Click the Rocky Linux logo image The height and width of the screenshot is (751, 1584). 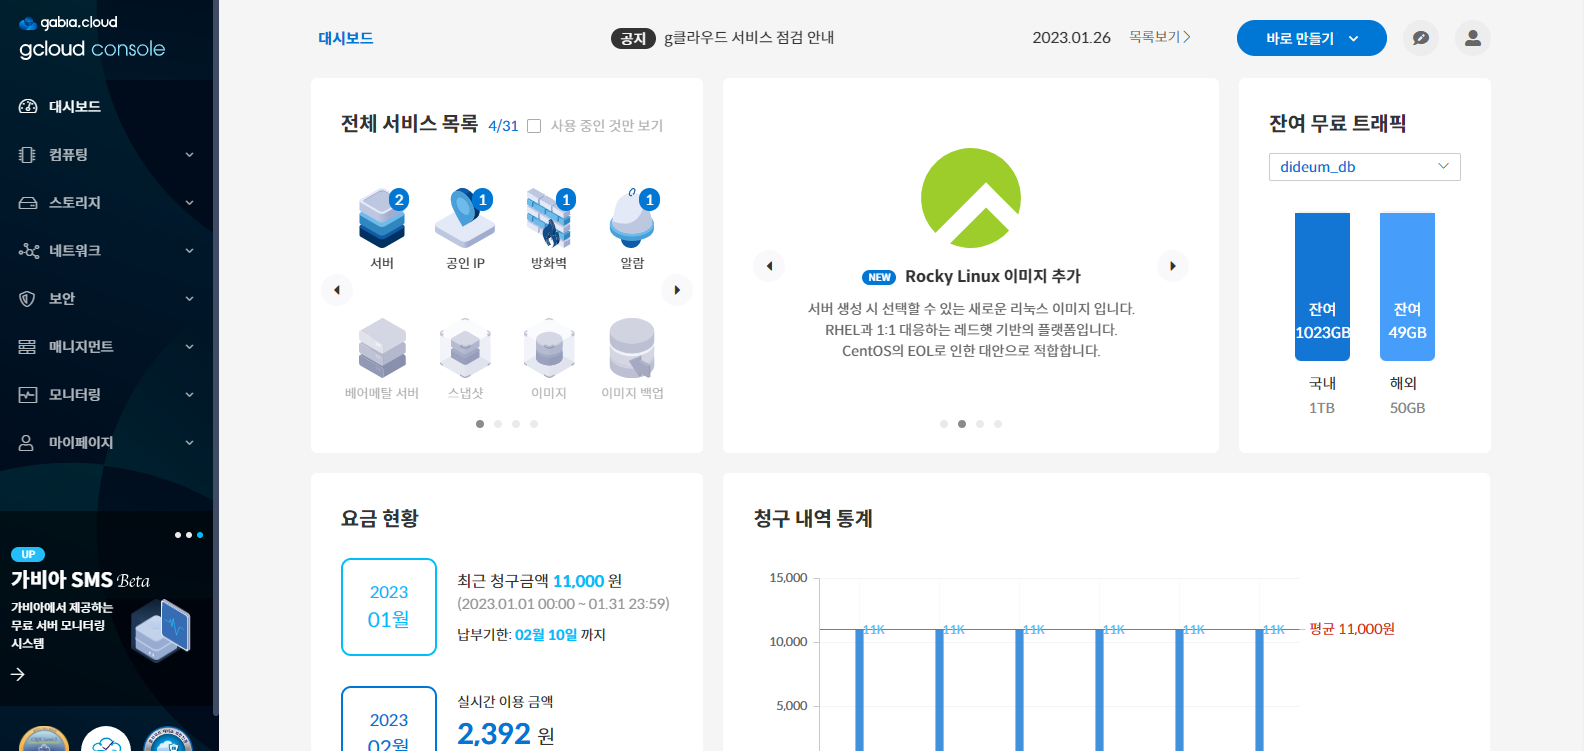[971, 198]
